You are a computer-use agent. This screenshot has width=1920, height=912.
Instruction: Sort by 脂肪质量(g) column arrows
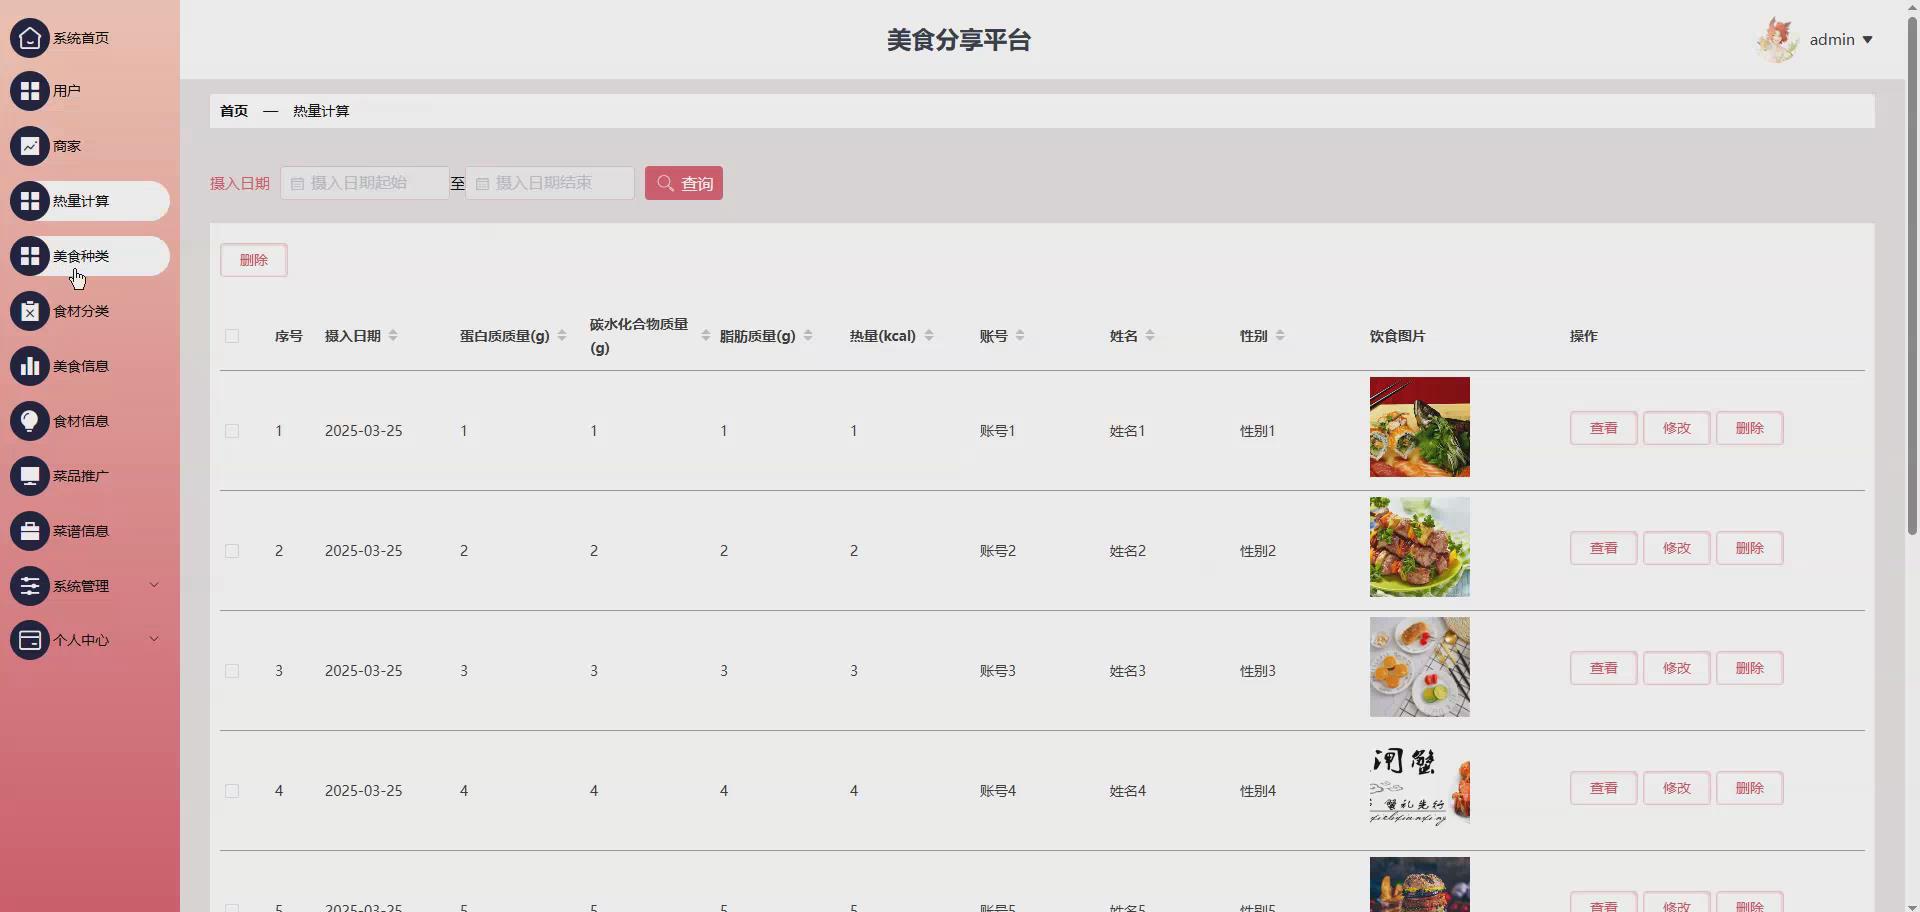click(808, 336)
